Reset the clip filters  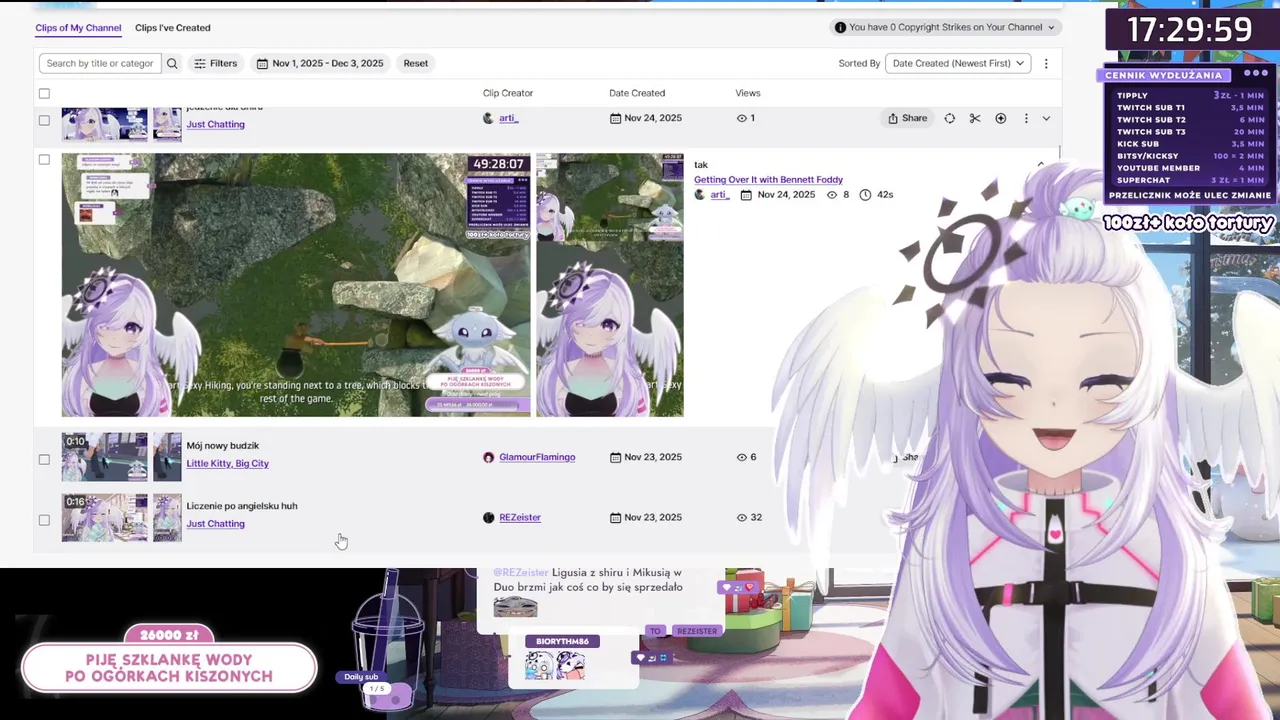pyautogui.click(x=416, y=63)
